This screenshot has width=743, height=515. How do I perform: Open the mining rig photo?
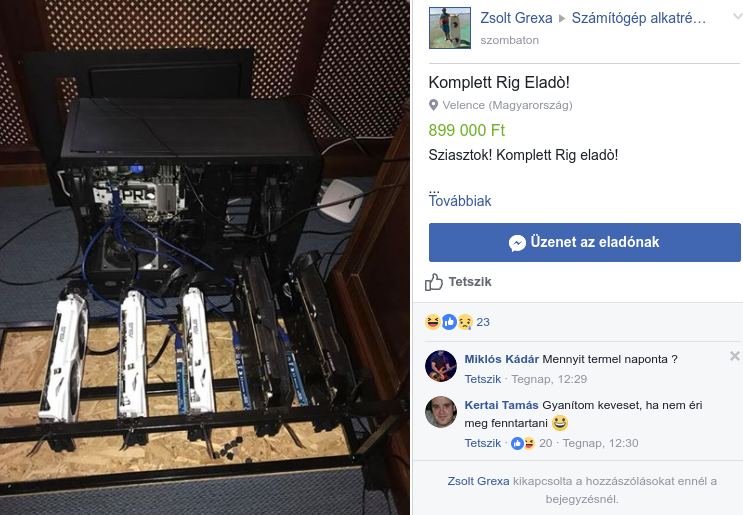click(x=205, y=257)
